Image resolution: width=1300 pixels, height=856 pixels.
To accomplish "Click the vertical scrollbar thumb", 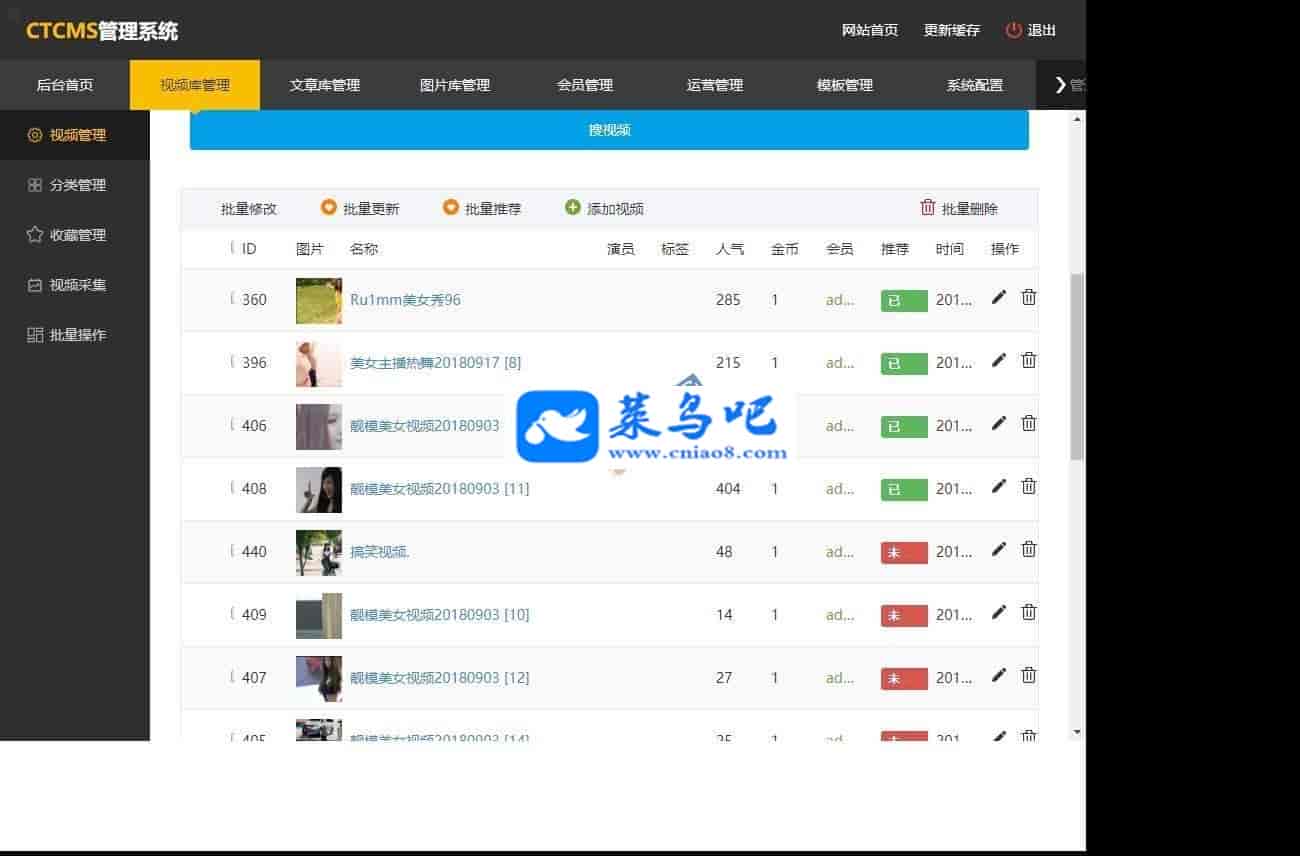I will [1077, 366].
